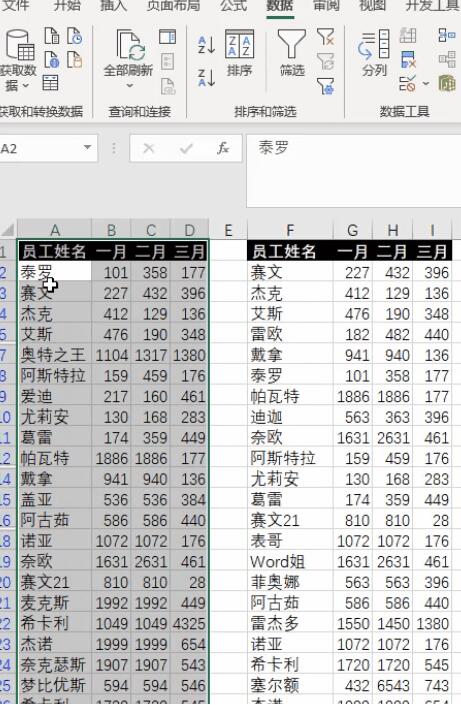Select column header A
Image resolution: width=461 pixels, height=705 pixels.
click(54, 230)
